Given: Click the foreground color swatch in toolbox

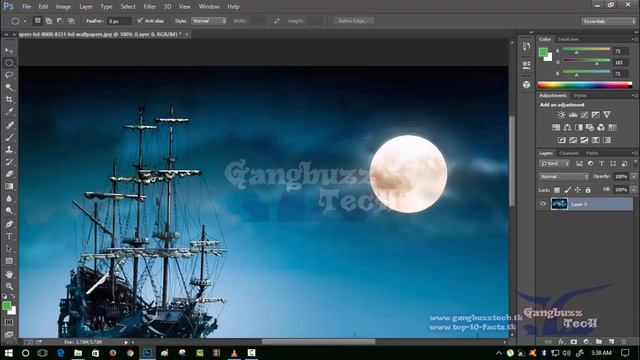Looking at the screenshot, I should click(x=7, y=306).
